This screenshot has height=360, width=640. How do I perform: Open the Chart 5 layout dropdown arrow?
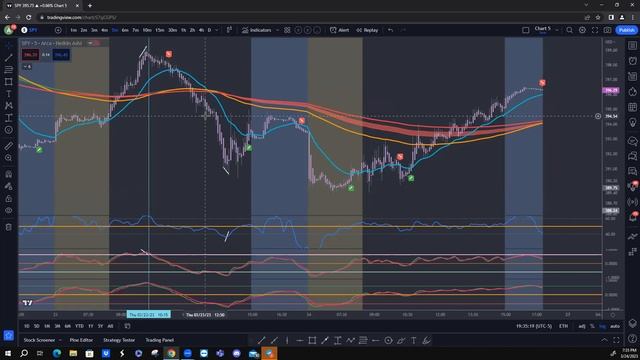pyautogui.click(x=557, y=30)
